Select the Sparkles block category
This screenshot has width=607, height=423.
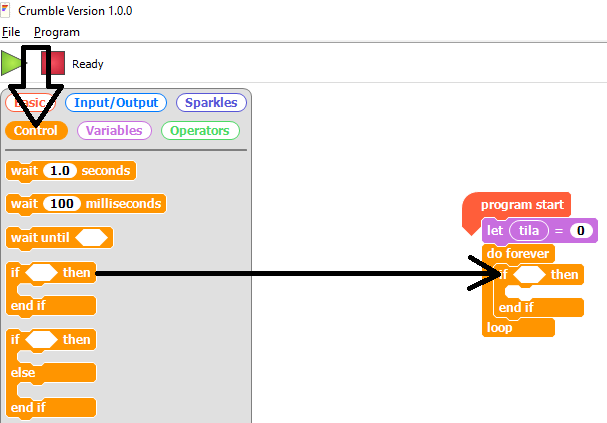pyautogui.click(x=210, y=103)
